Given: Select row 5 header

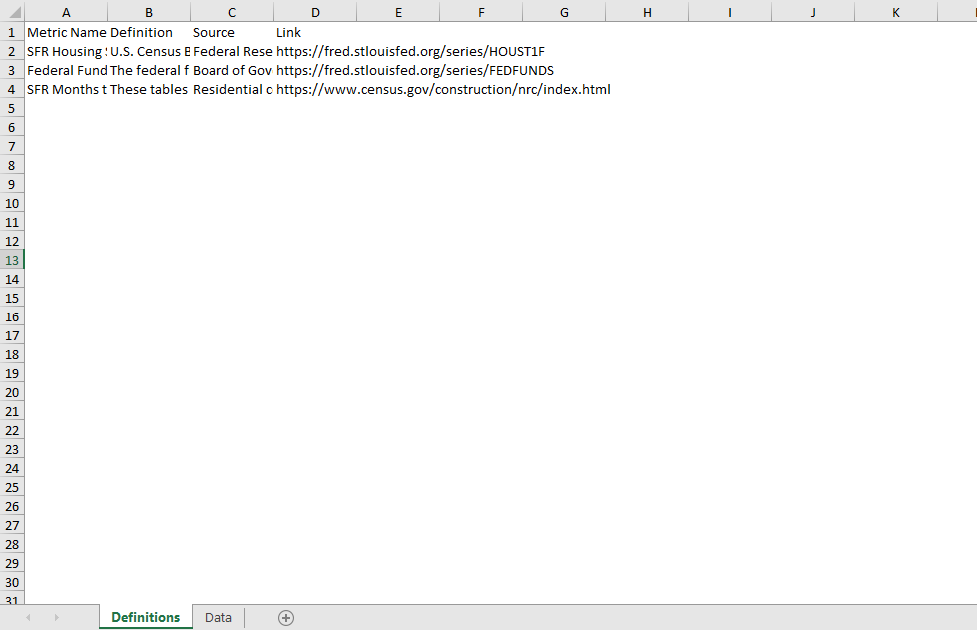Looking at the screenshot, I should tap(12, 108).
